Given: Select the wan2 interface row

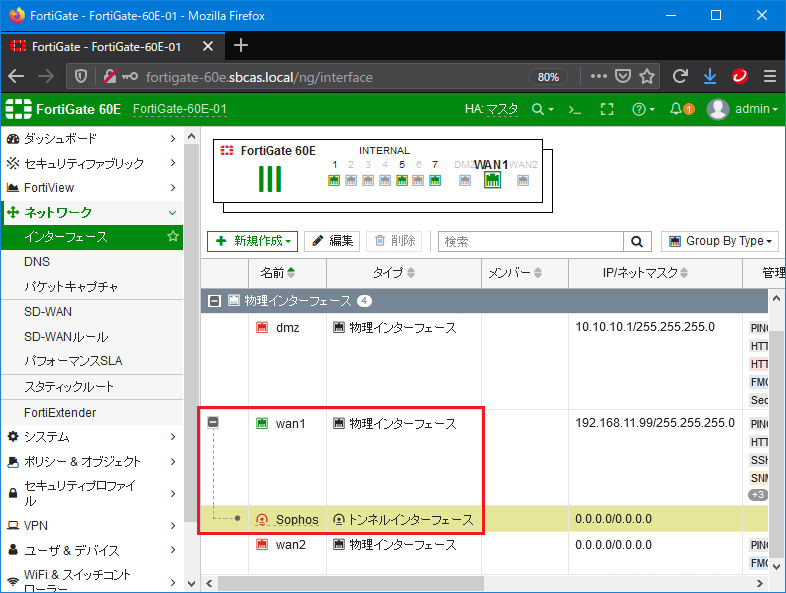Looking at the screenshot, I should [x=484, y=553].
